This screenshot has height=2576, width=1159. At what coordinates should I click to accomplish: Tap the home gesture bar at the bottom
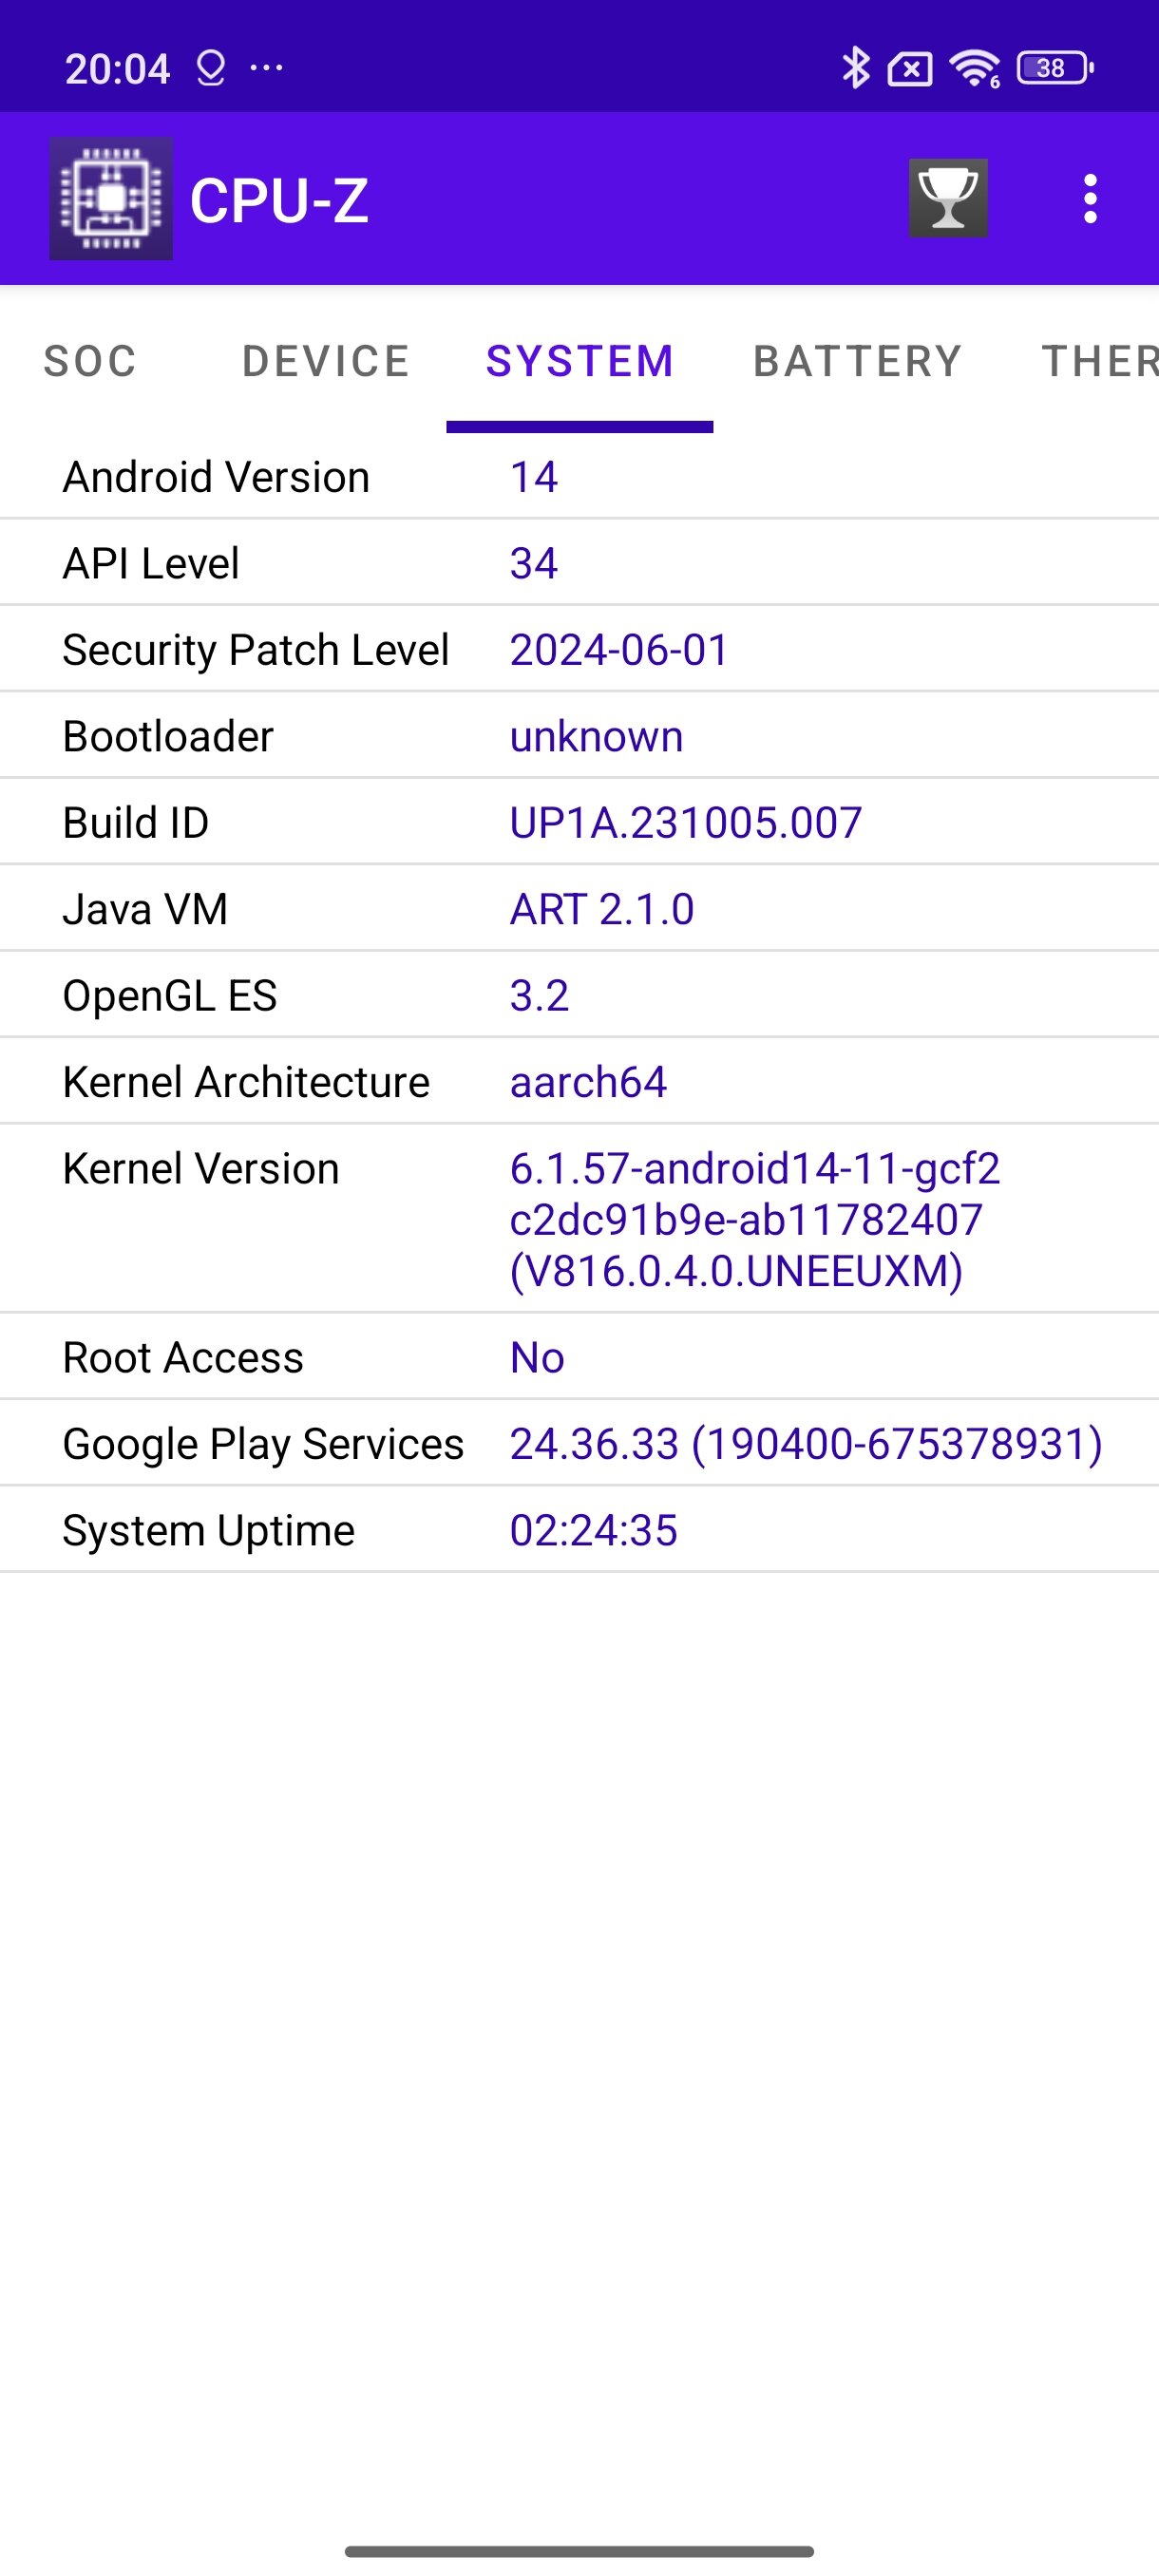(x=579, y=2551)
